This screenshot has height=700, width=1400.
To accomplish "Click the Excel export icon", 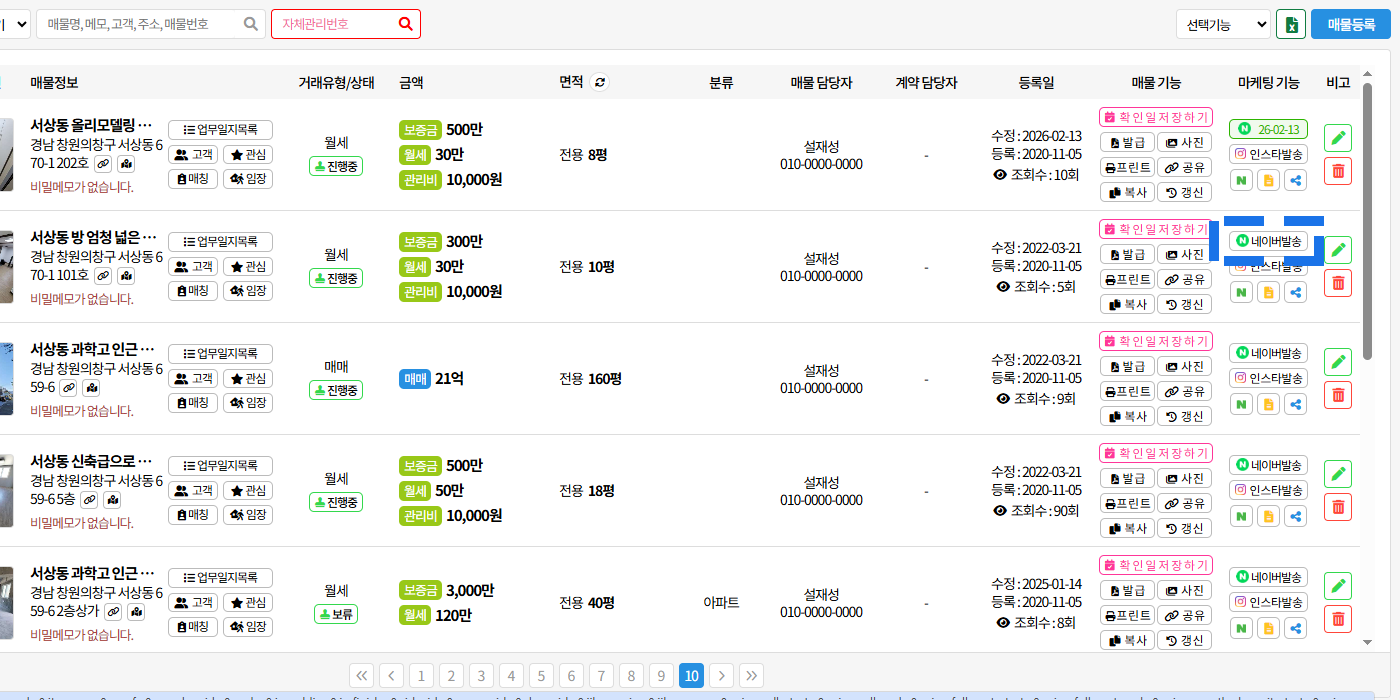I will coord(1291,25).
